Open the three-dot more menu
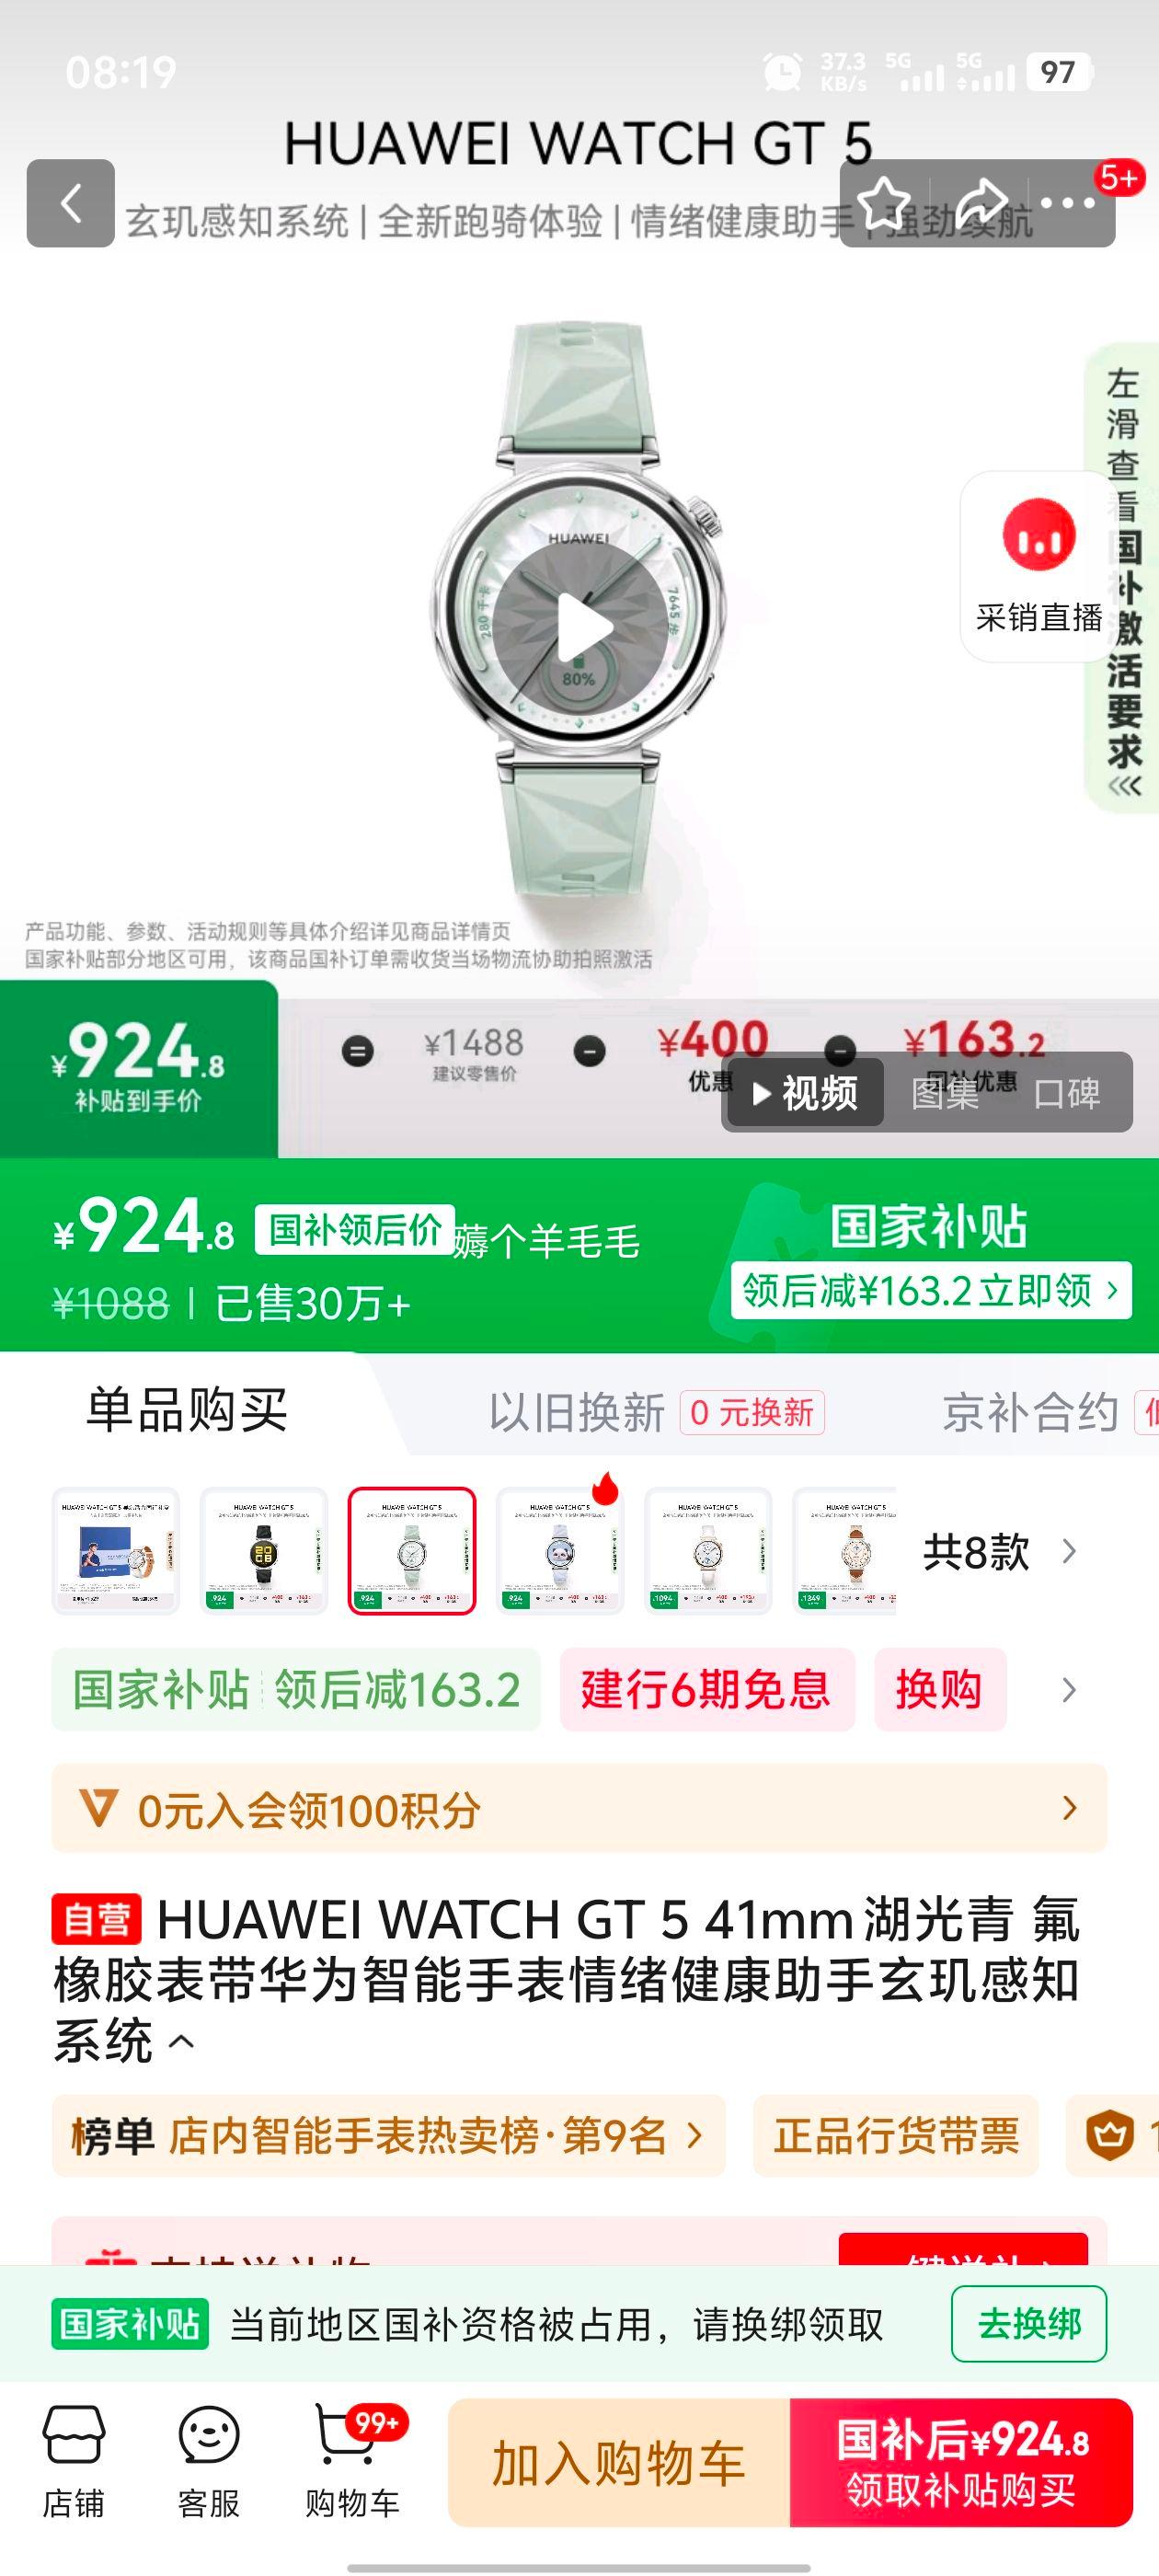 point(1068,203)
